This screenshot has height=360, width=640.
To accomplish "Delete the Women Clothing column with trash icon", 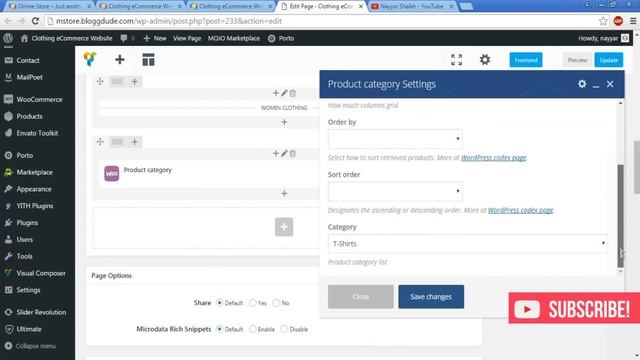I will [x=293, y=93].
